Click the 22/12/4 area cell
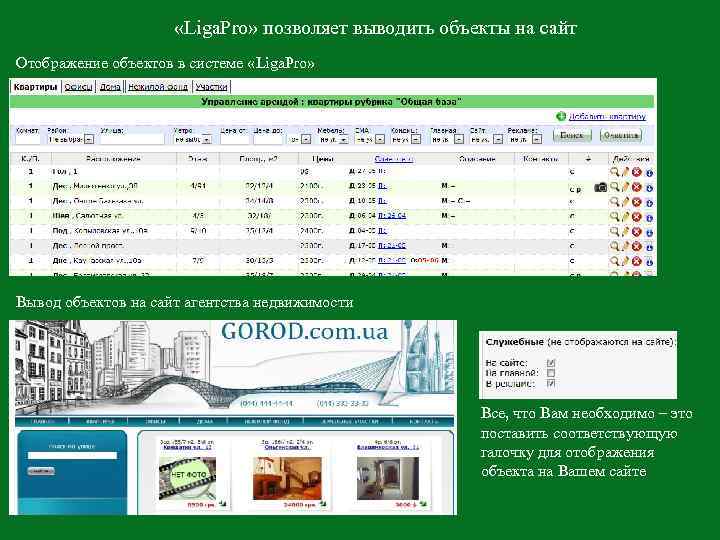Image resolution: width=720 pixels, height=540 pixels. pyautogui.click(x=259, y=186)
